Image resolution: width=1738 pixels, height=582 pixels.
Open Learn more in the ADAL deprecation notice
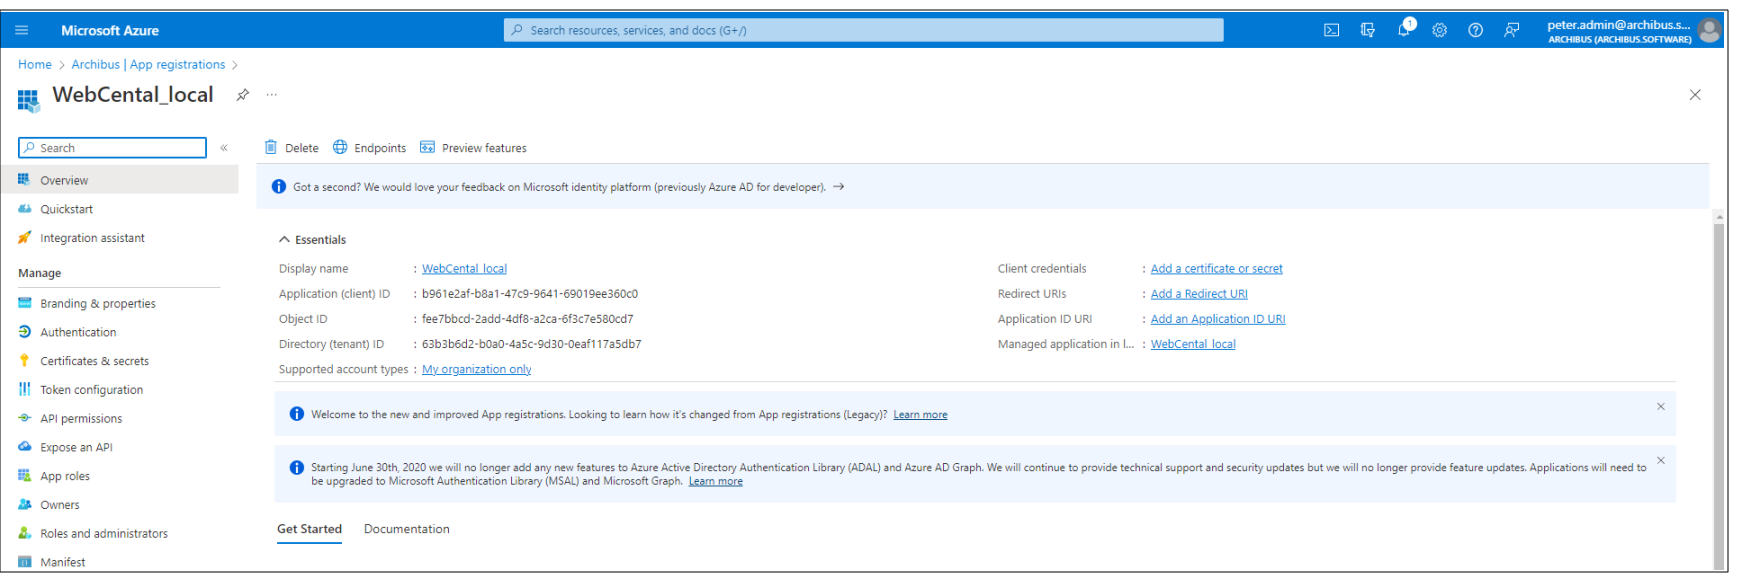tap(715, 481)
